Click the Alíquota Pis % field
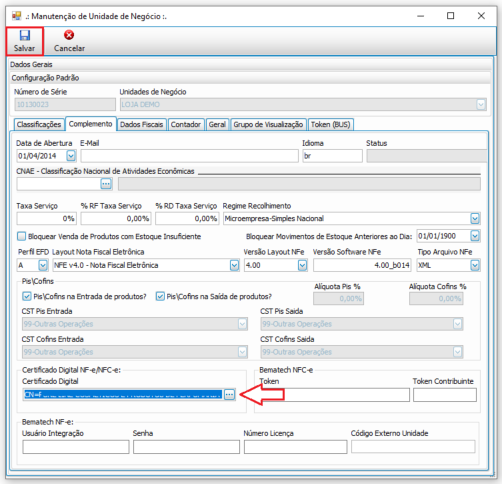This screenshot has width=502, height=484. click(x=338, y=299)
